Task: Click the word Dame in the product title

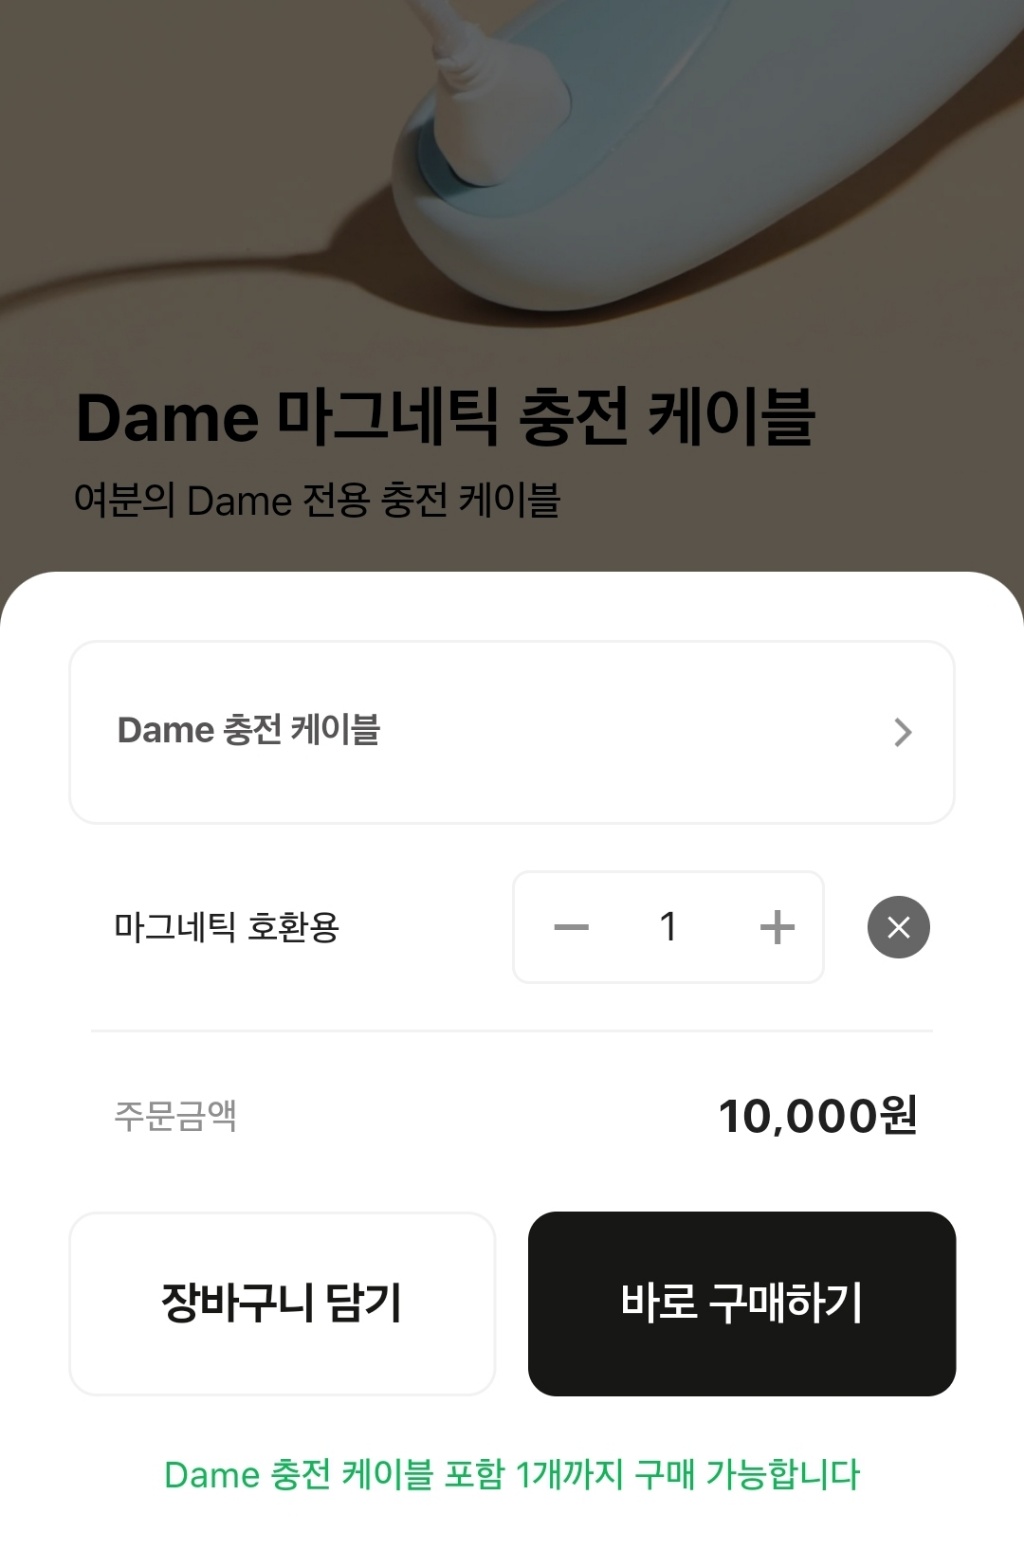Action: [167, 418]
